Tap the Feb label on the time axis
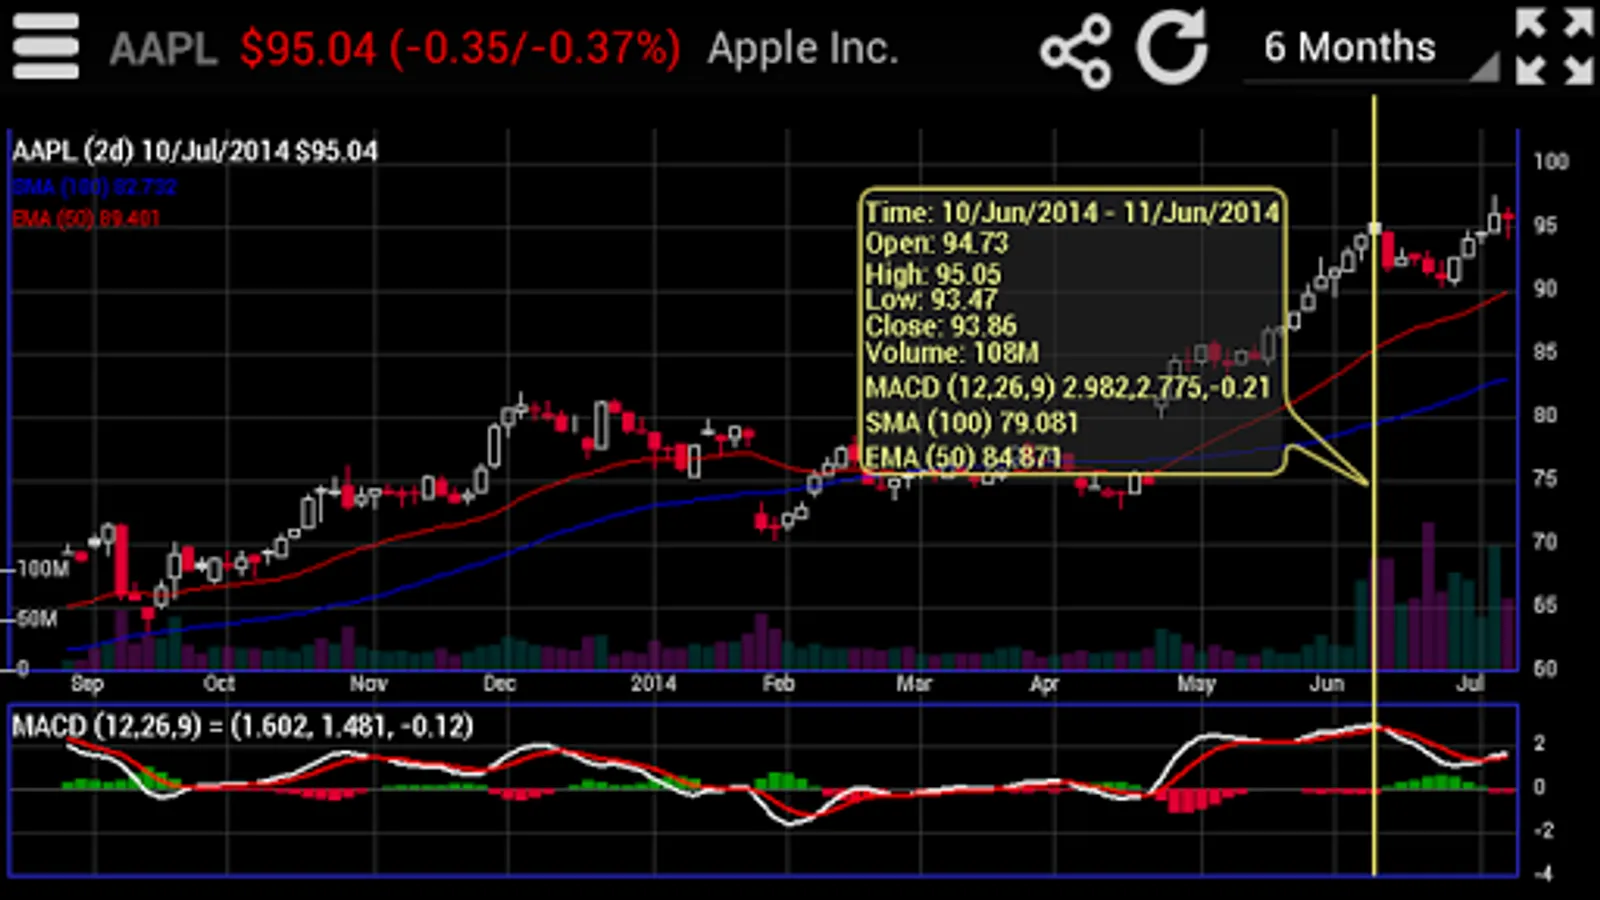1600x900 pixels. coord(778,684)
